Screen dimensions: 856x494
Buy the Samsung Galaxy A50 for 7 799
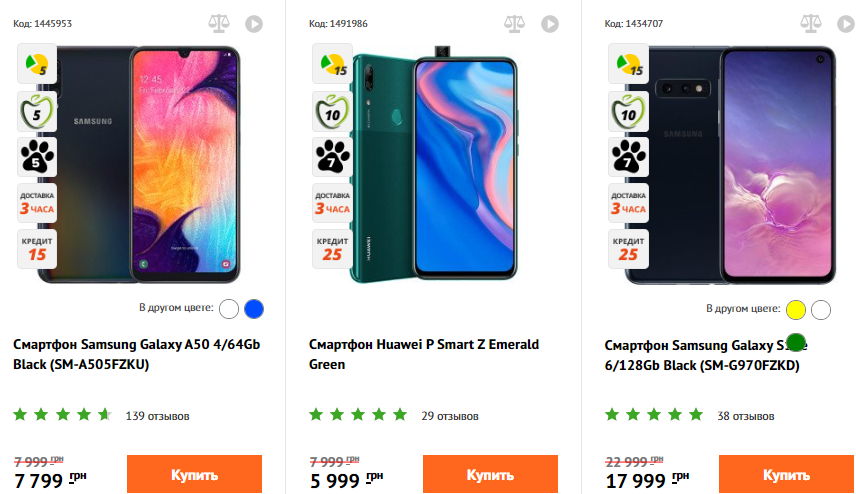click(194, 474)
